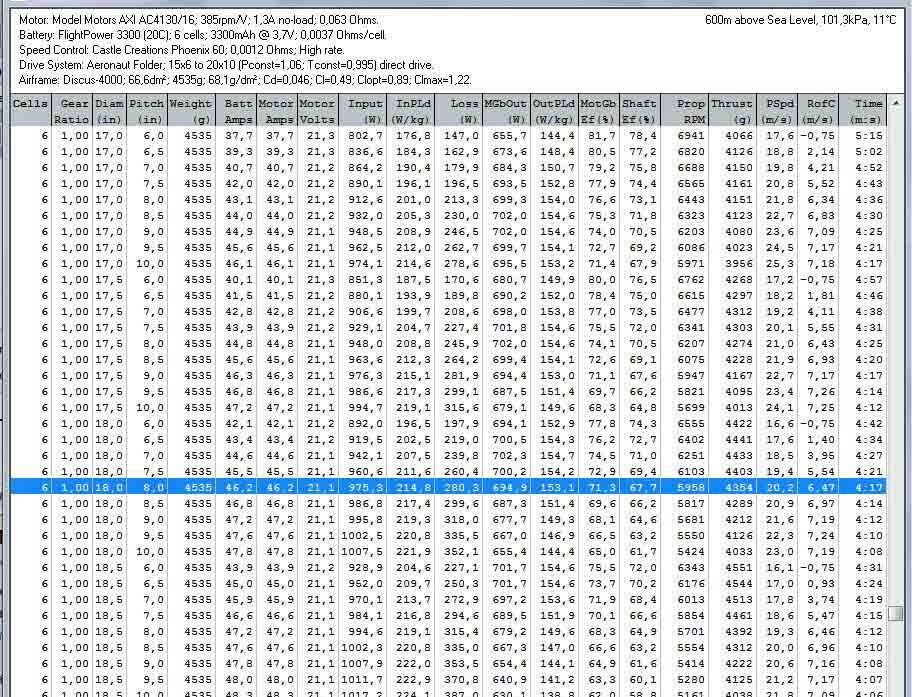Click the Cells column header
The width and height of the screenshot is (912, 697).
(x=31, y=110)
